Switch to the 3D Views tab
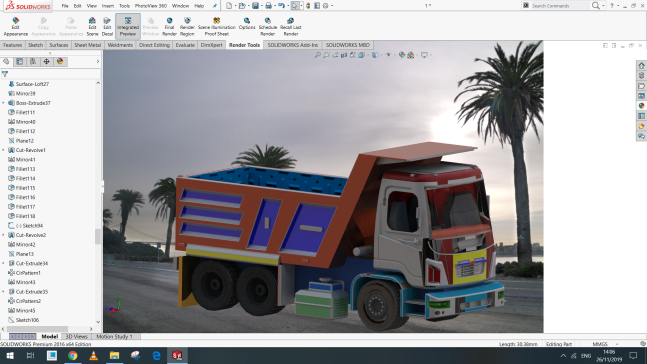Image resolution: width=647 pixels, height=364 pixels. [77, 336]
